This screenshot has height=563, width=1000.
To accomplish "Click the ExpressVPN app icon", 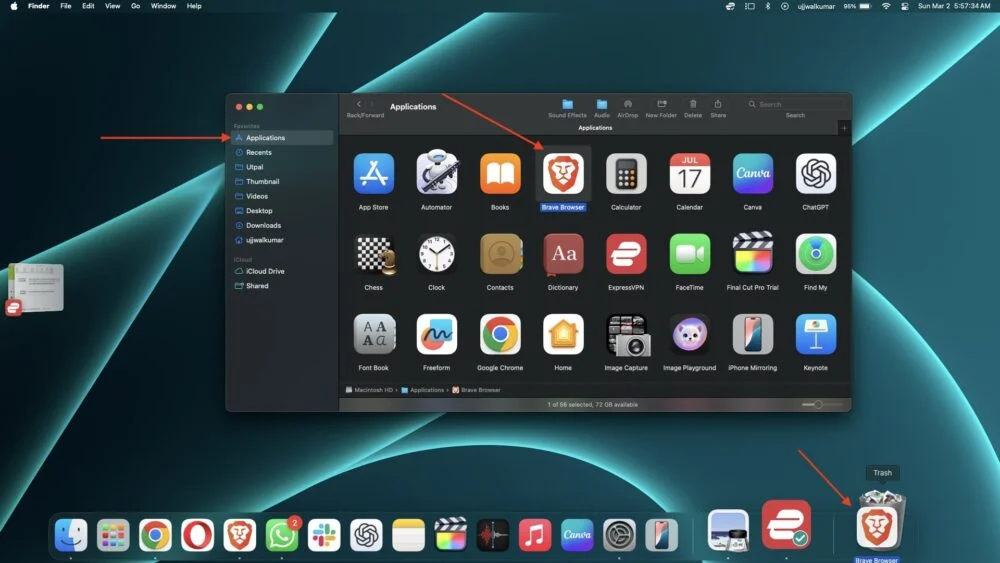I will pyautogui.click(x=626, y=254).
